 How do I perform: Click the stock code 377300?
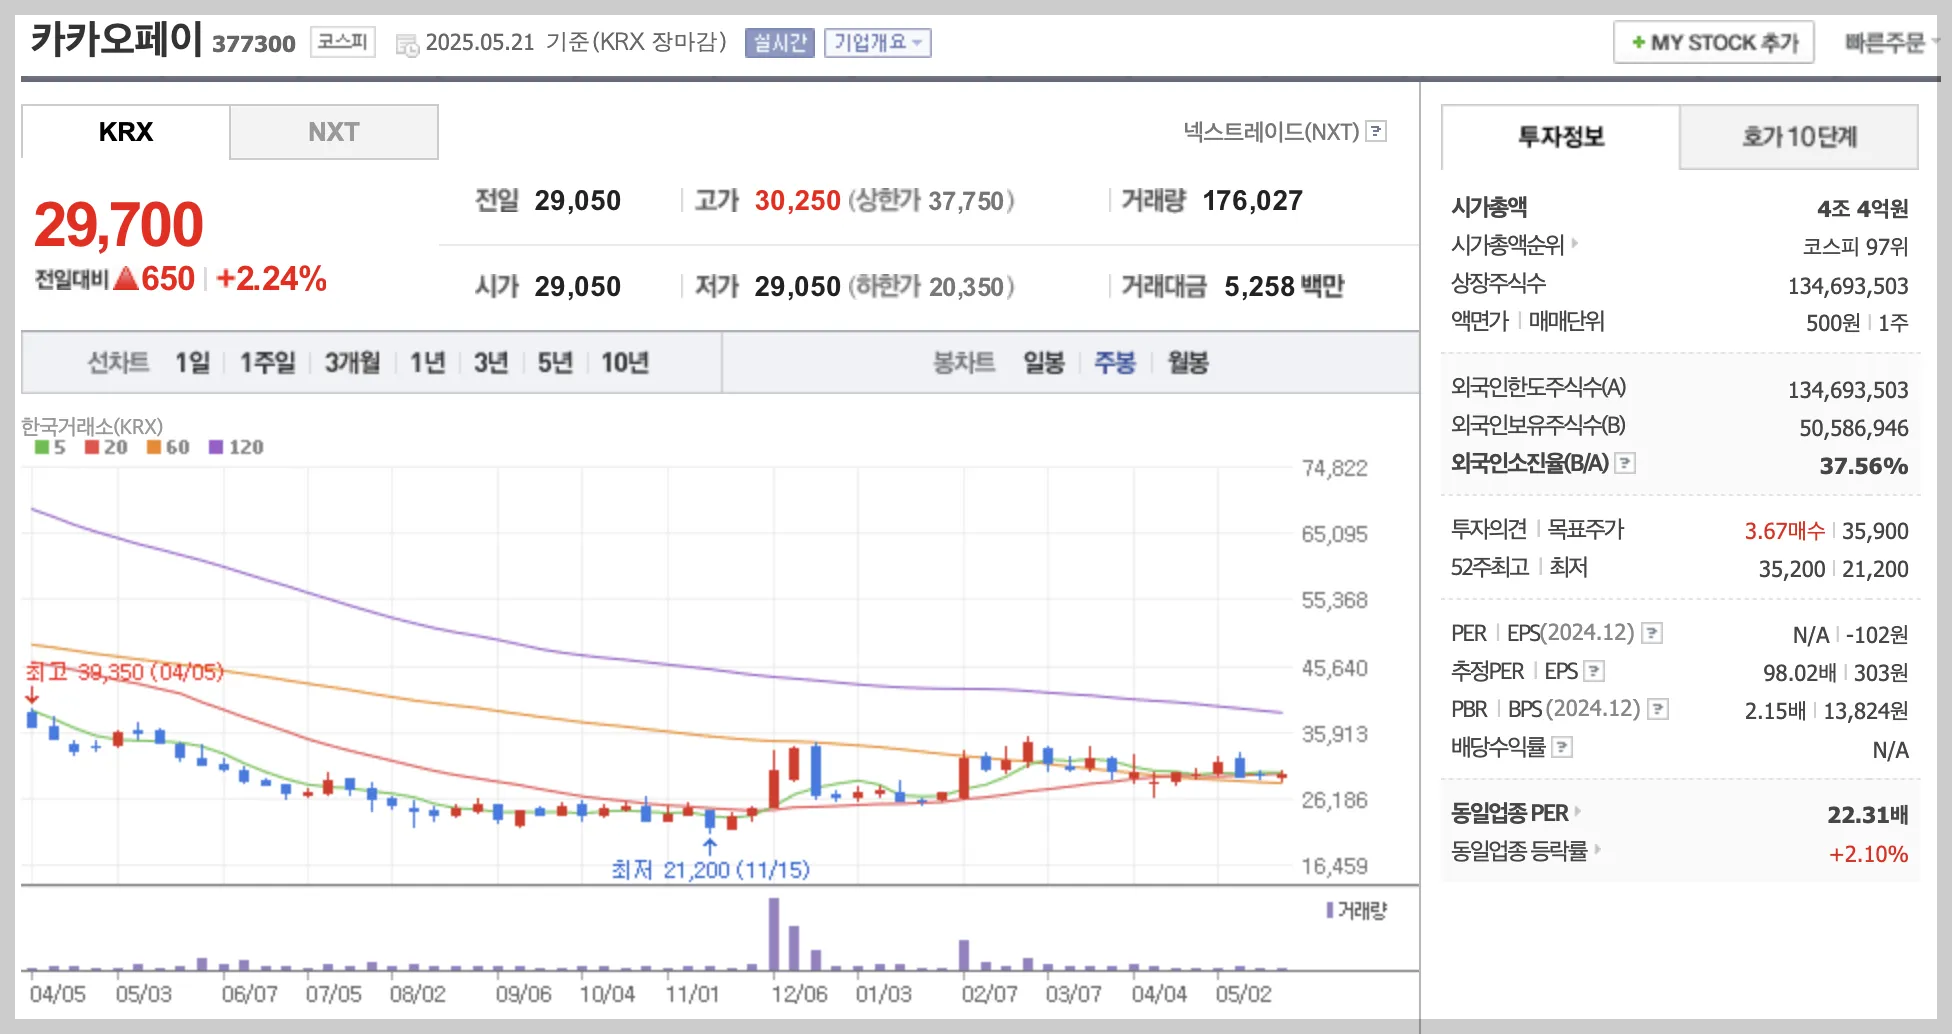(254, 43)
